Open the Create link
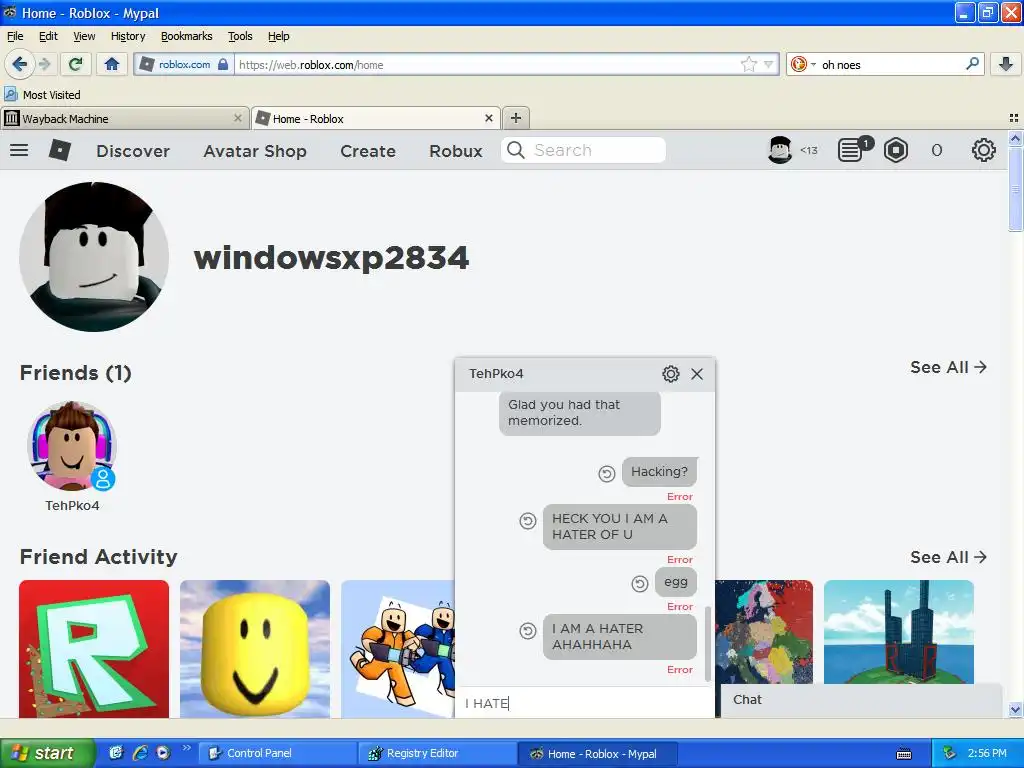Image resolution: width=1024 pixels, height=768 pixels. click(x=368, y=151)
